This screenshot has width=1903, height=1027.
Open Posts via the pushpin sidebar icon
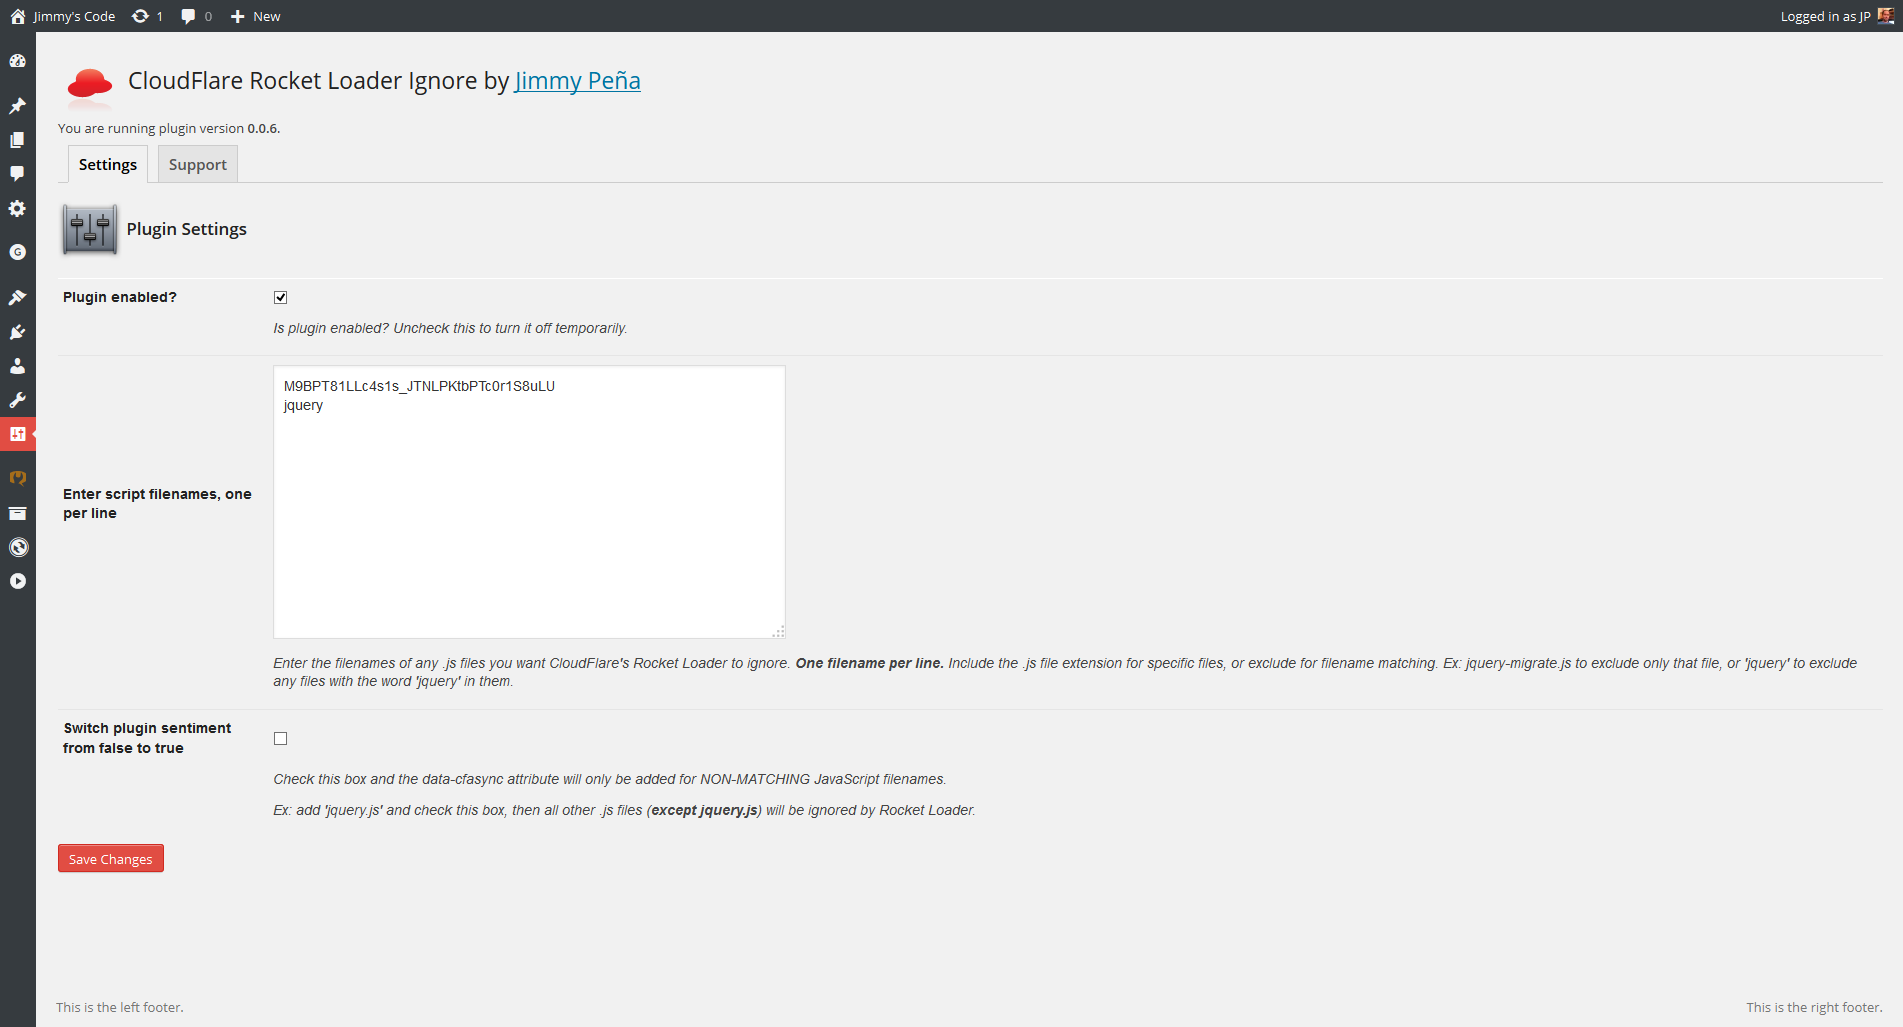(x=17, y=106)
